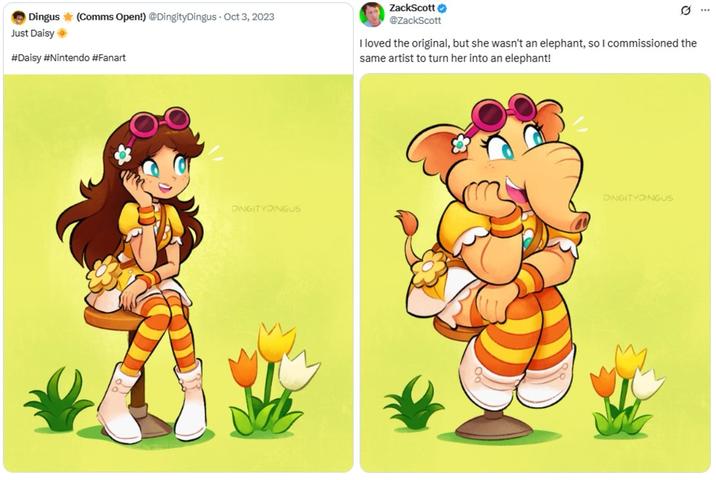
Task: Open ZackScott profile avatar
Action: click(372, 14)
